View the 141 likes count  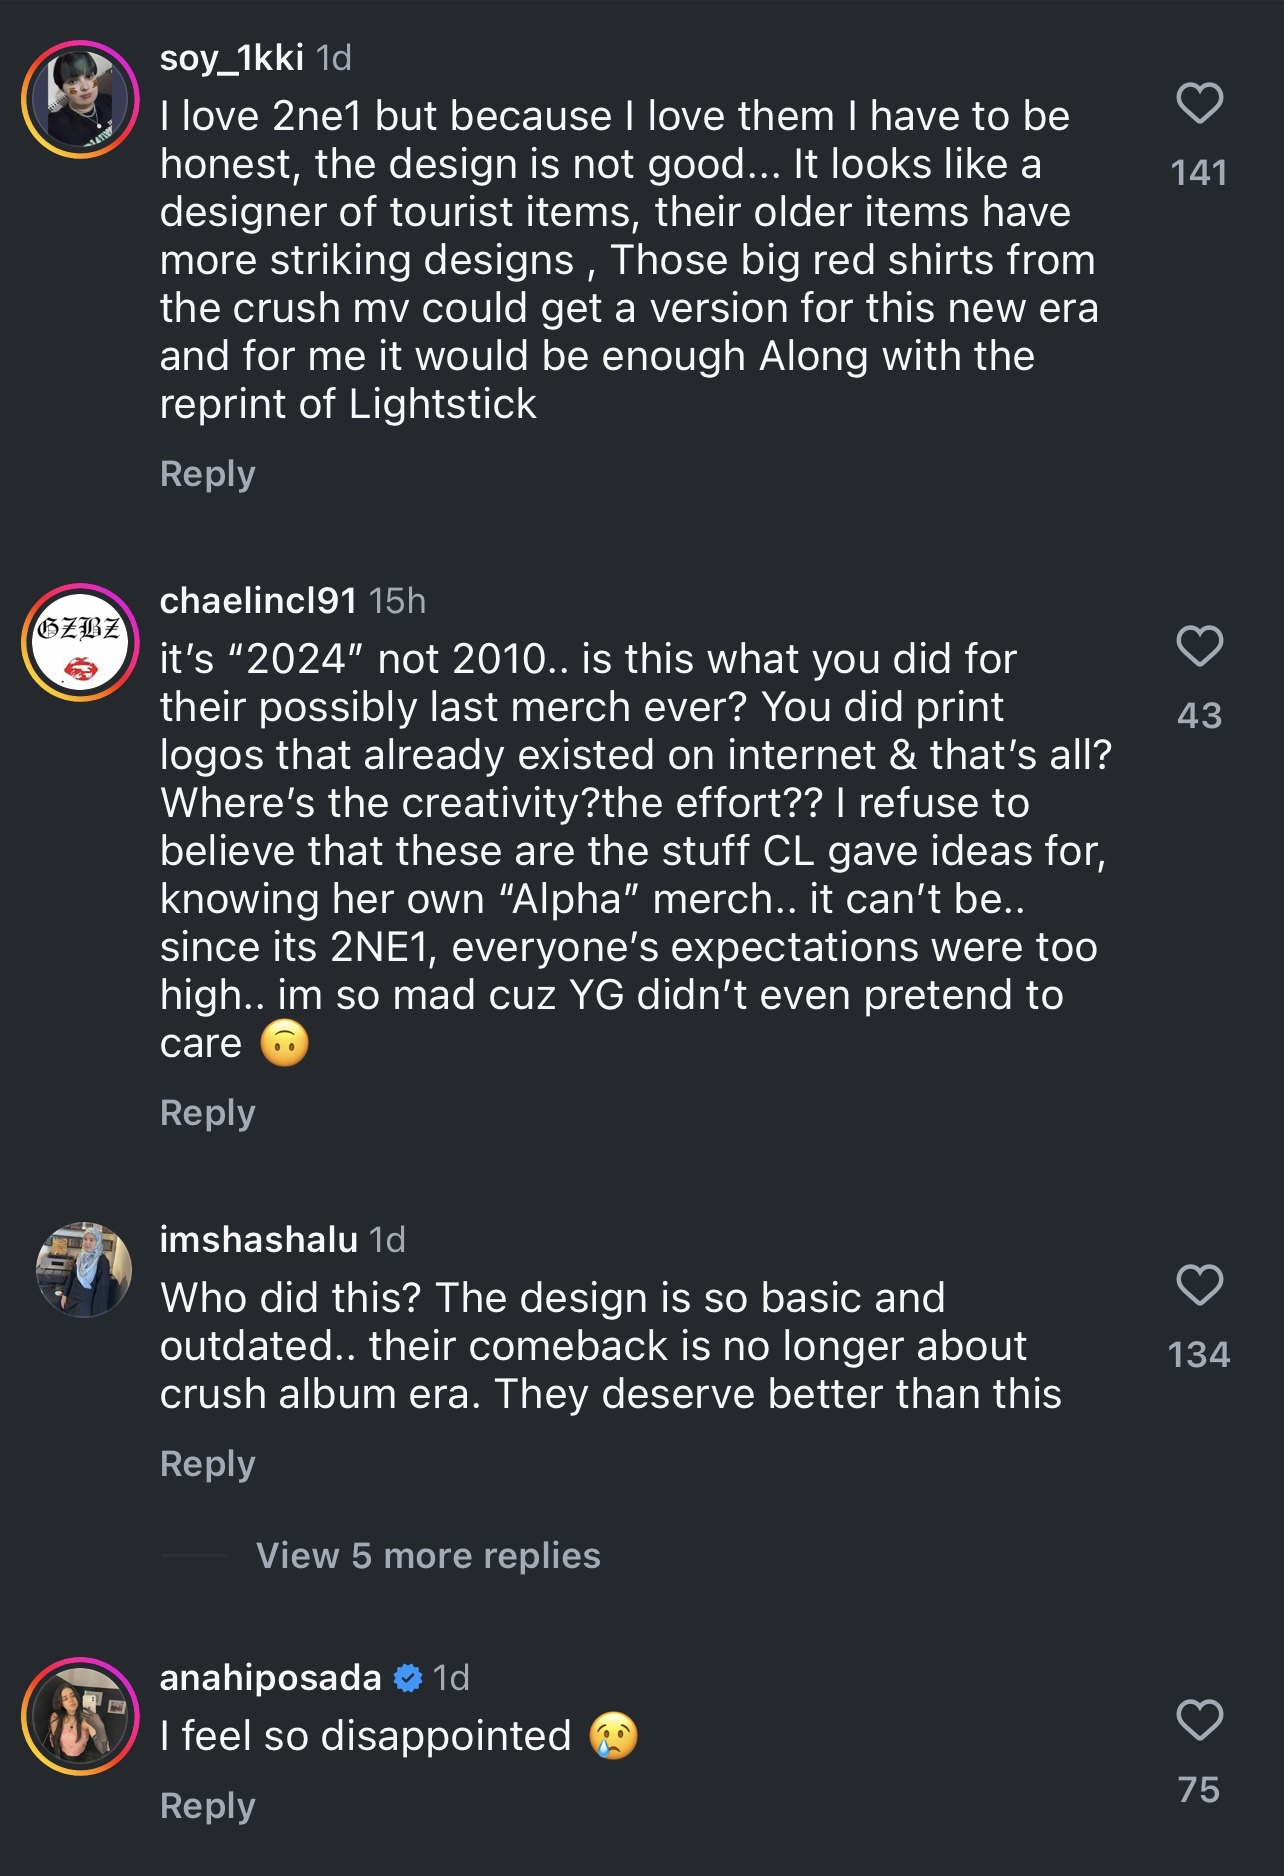(1199, 173)
